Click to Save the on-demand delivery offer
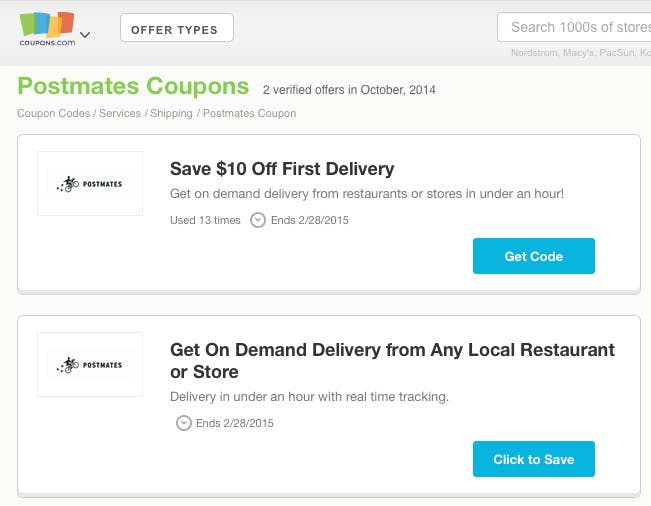This screenshot has height=506, width=651. pyautogui.click(x=534, y=459)
